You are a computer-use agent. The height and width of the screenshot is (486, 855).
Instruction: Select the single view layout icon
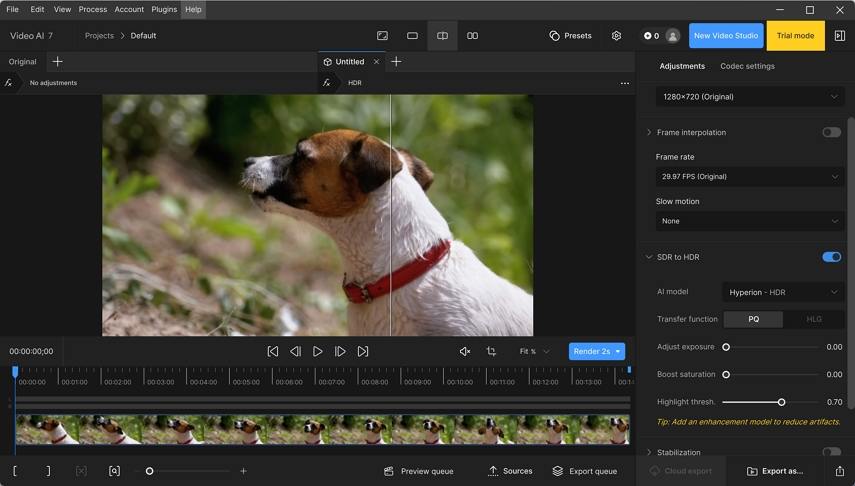click(412, 35)
